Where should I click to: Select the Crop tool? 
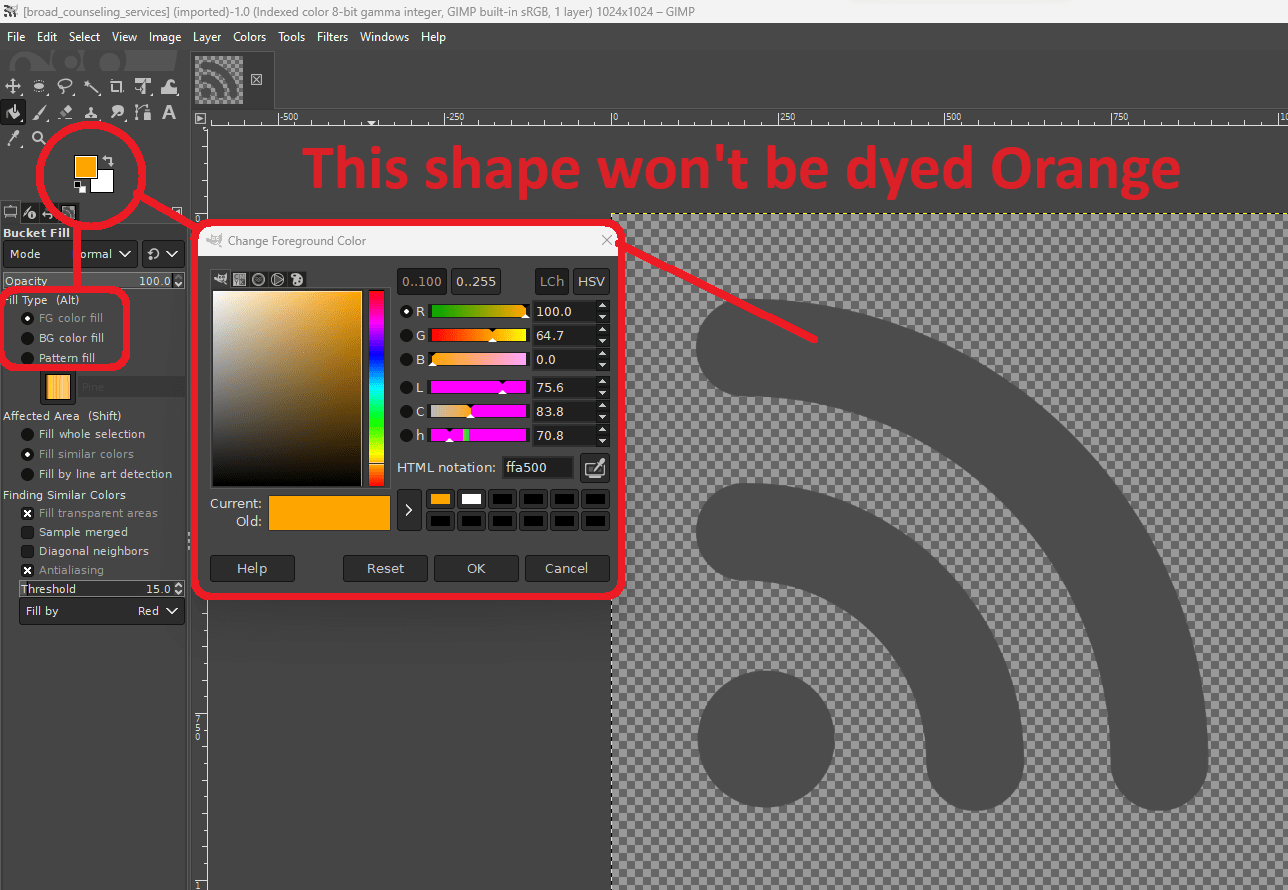click(x=117, y=87)
